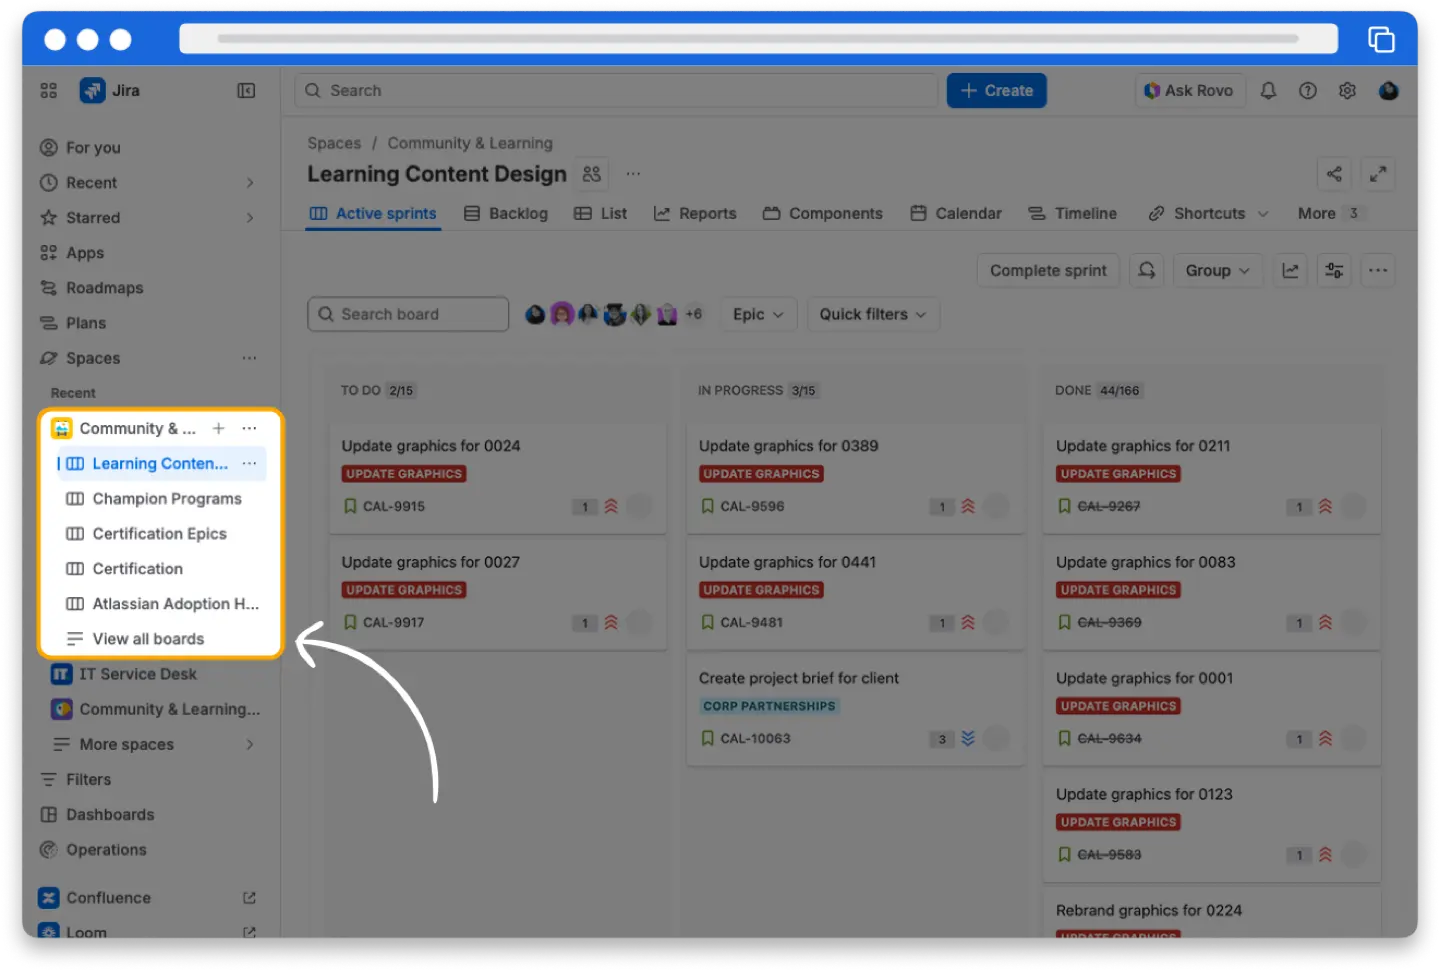This screenshot has width=1440, height=971.
Task: Switch to the Timeline tab
Action: tap(1073, 214)
